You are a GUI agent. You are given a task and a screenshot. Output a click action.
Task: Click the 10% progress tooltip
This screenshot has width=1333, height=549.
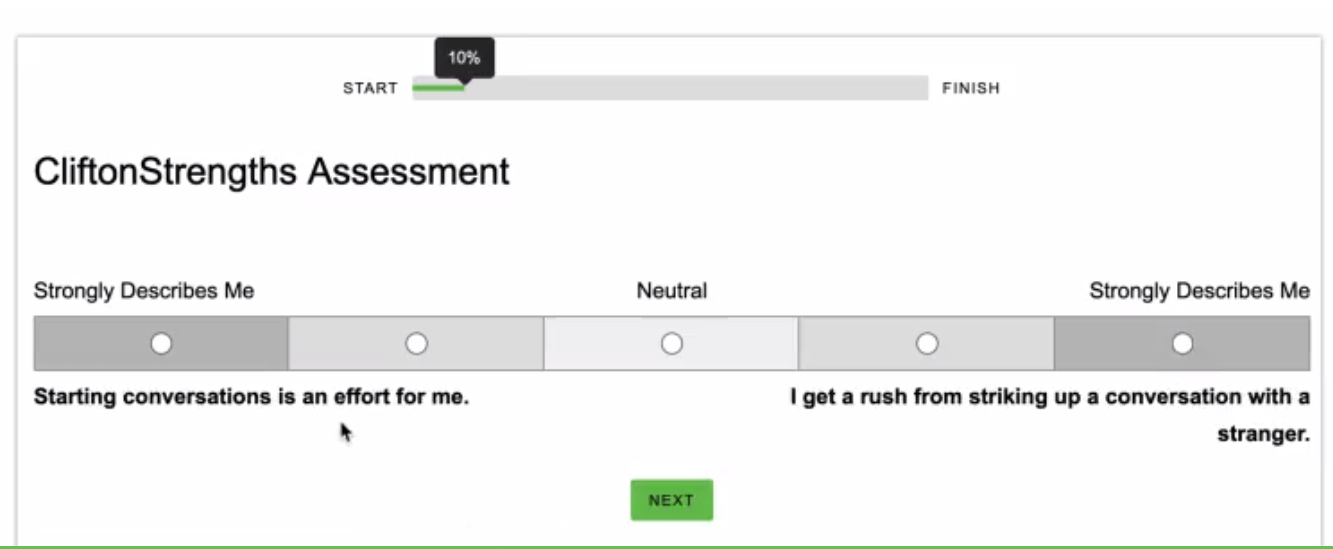tap(464, 58)
